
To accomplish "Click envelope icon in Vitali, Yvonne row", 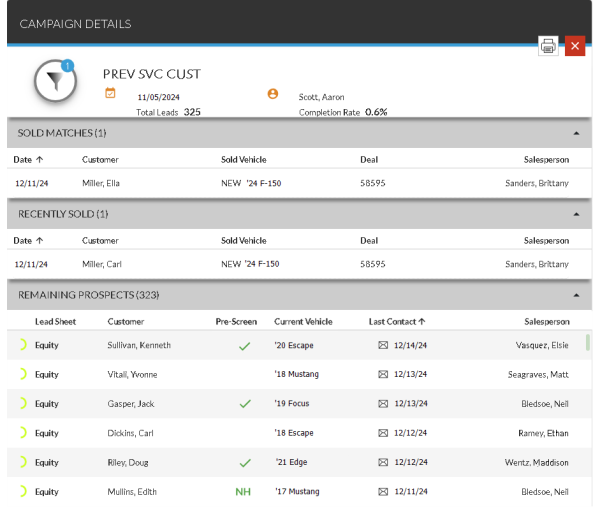I will 382,374.
